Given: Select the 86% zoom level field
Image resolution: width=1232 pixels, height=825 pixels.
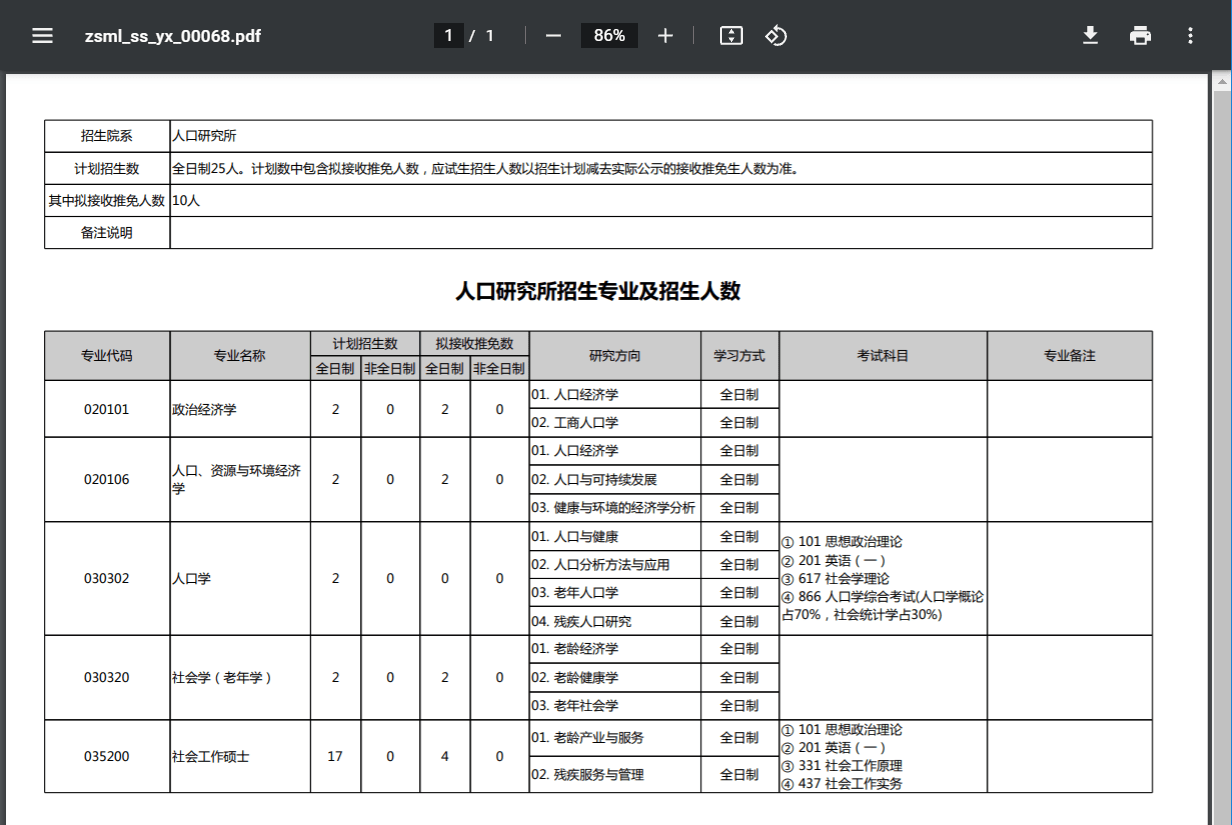Looking at the screenshot, I should pos(609,36).
